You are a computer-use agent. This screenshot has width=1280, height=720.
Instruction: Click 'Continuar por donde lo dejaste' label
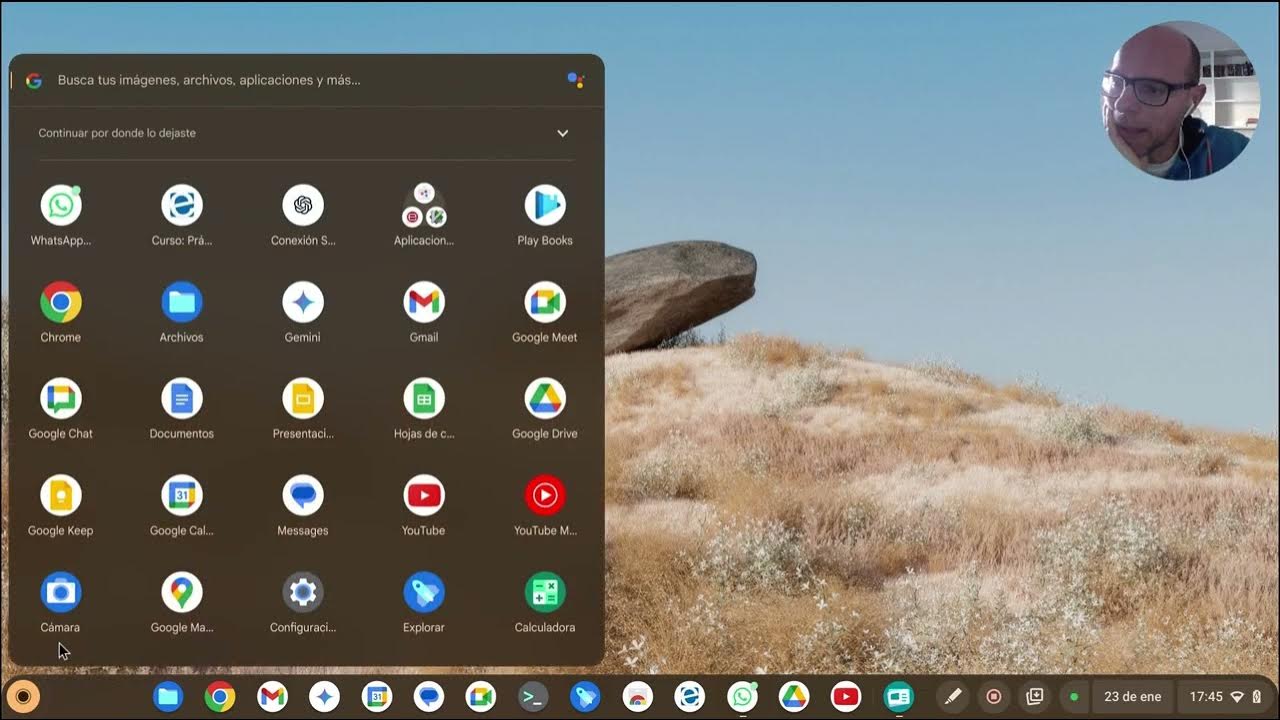[x=117, y=133]
